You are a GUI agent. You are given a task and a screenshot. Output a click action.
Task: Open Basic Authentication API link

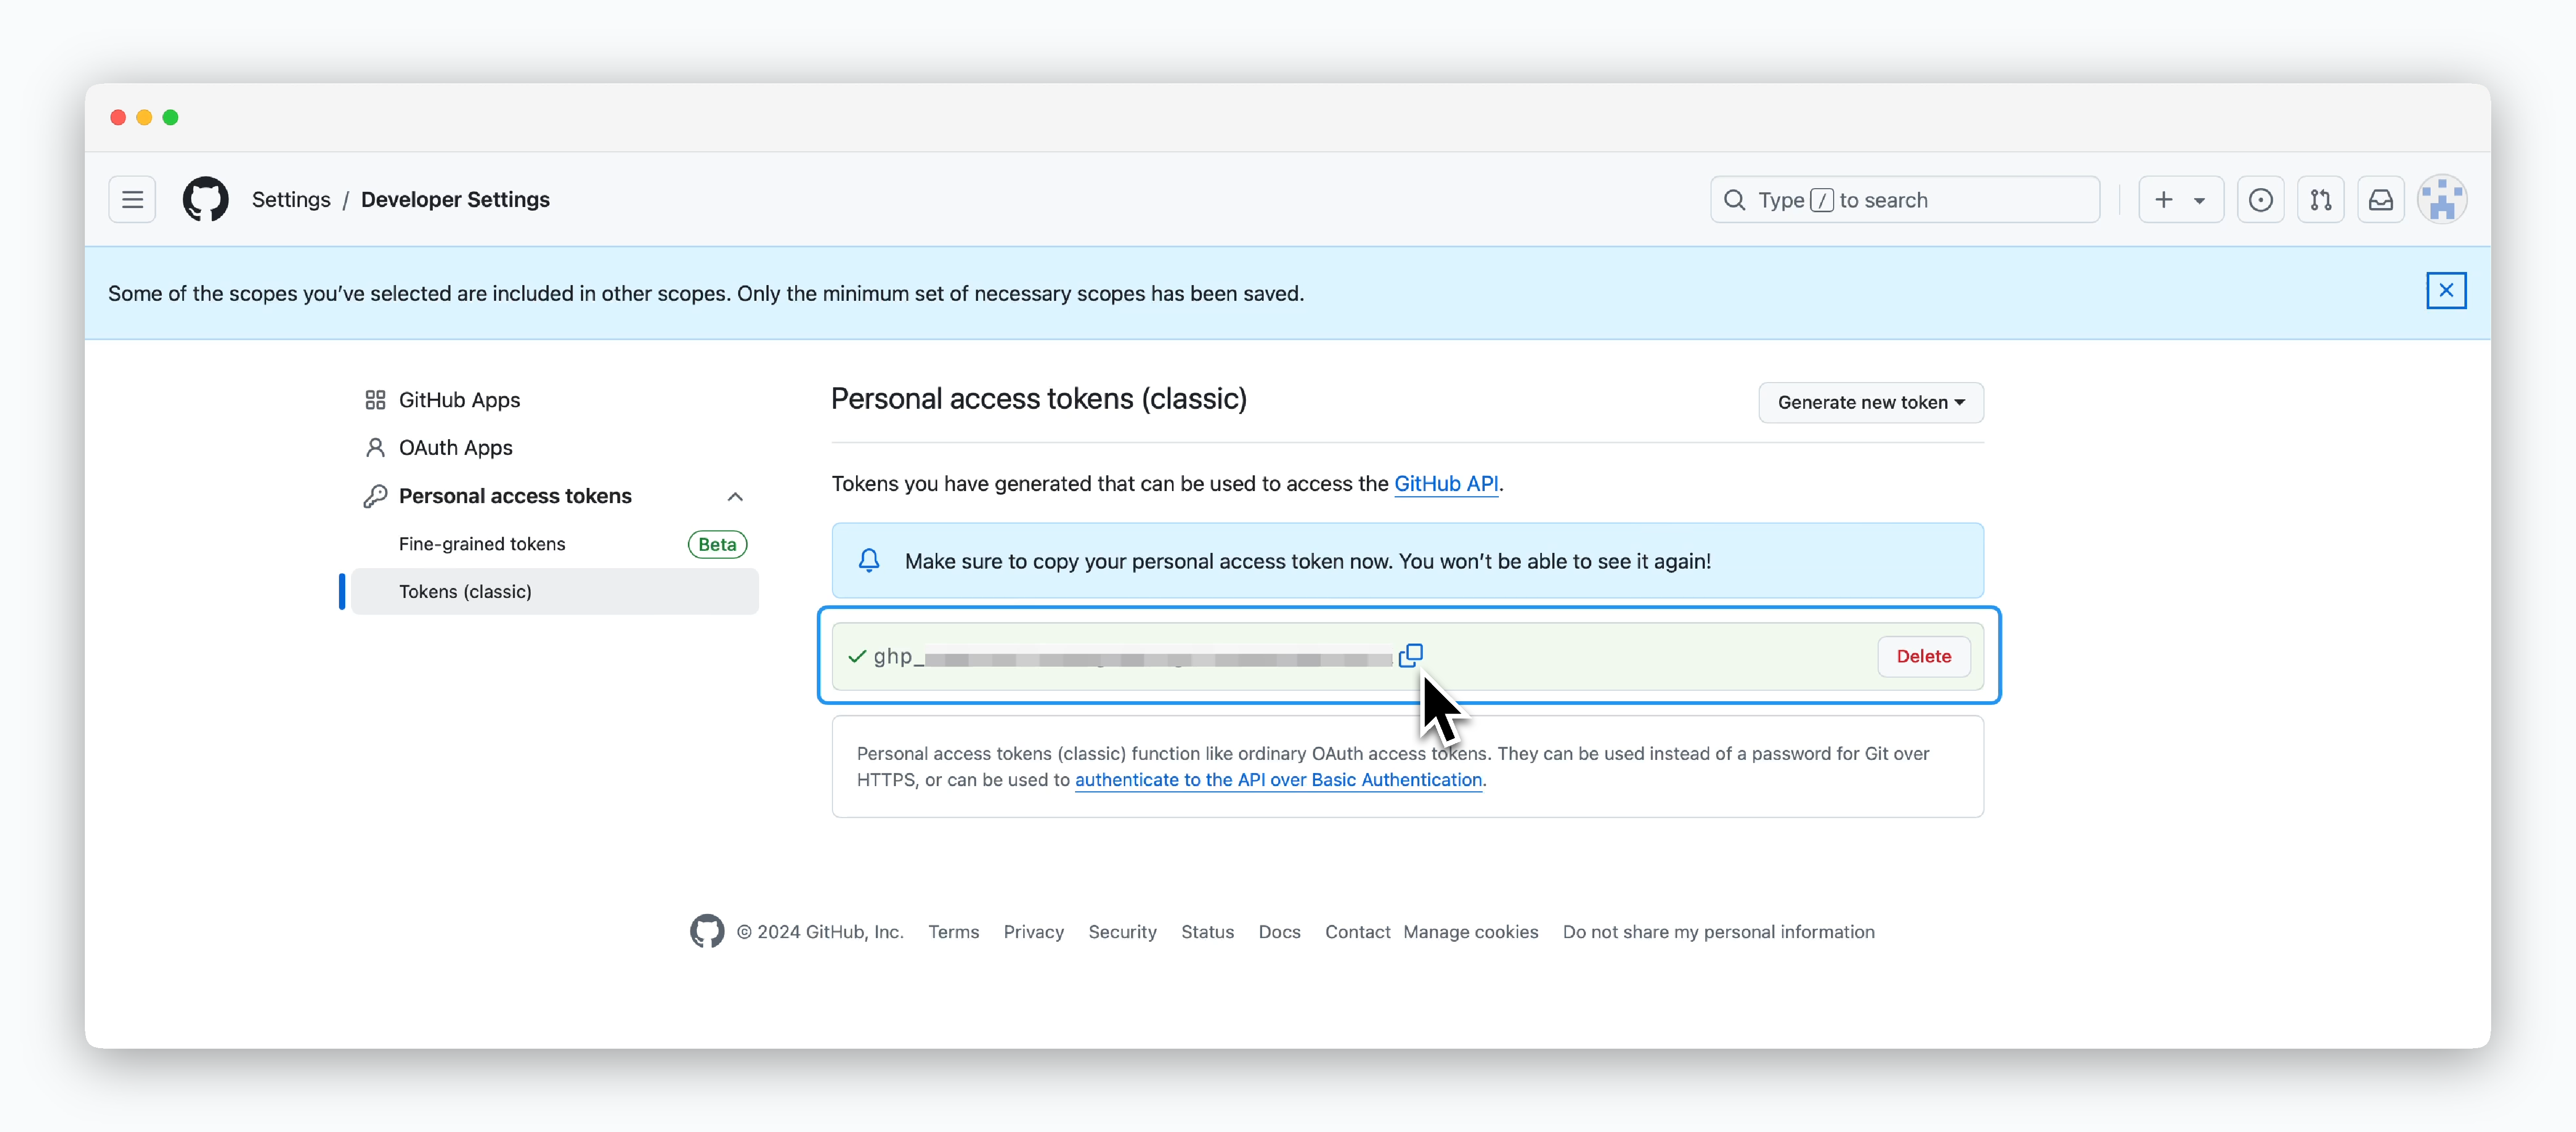point(1278,780)
